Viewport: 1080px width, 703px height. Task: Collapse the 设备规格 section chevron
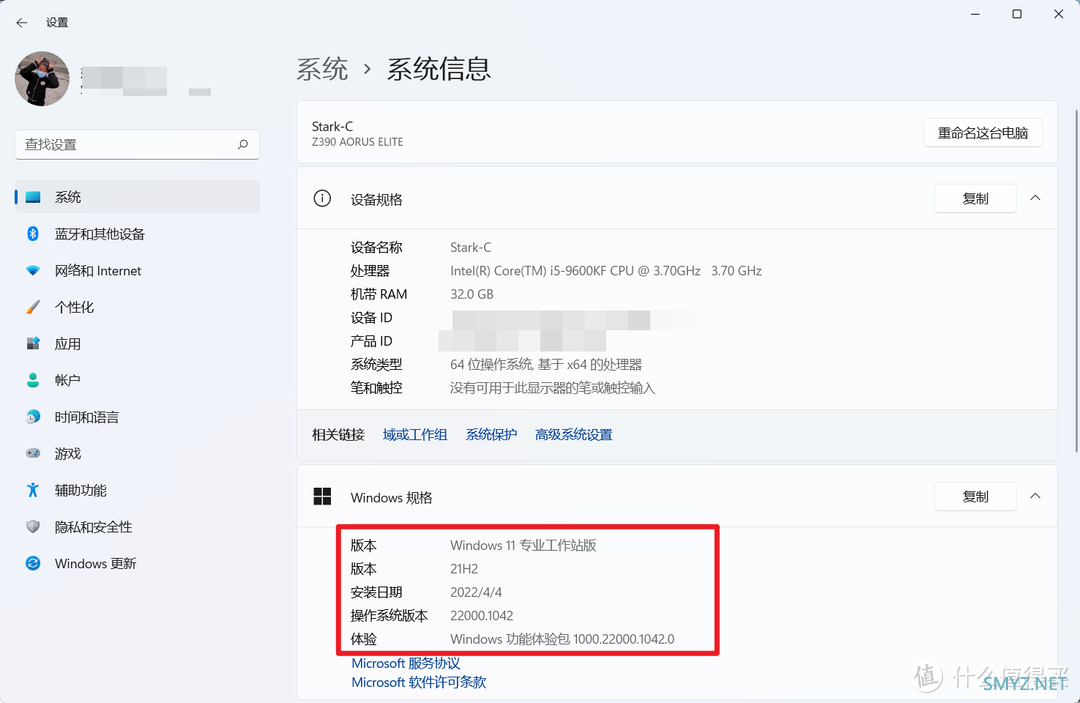1035,198
